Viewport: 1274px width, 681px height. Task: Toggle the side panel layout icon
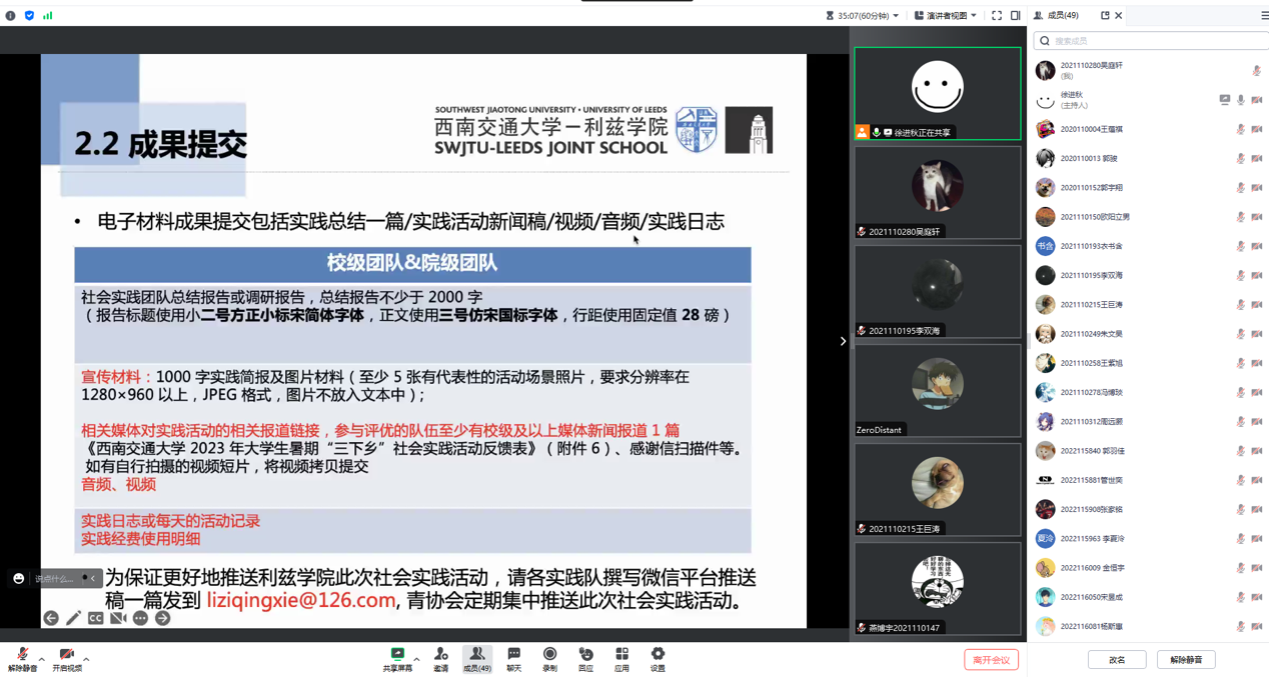coord(1015,15)
